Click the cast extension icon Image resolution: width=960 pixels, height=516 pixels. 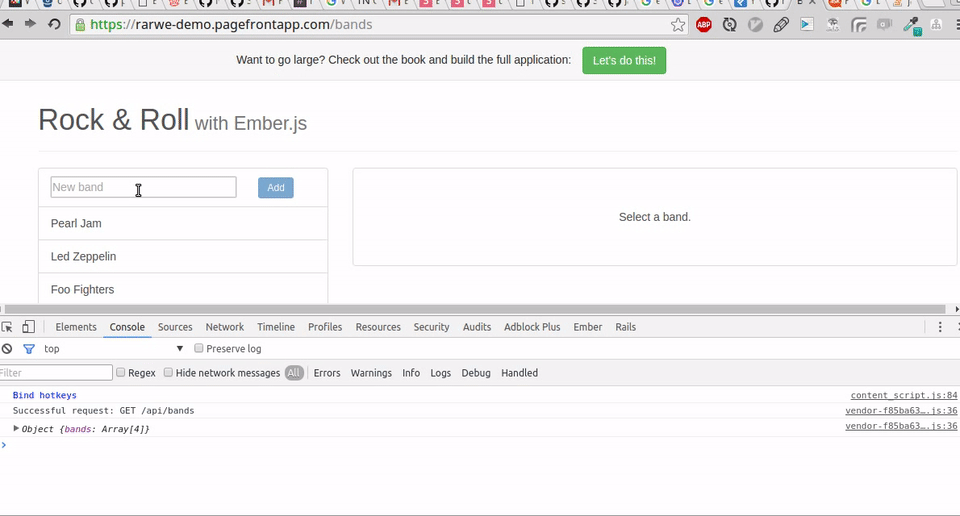858,25
